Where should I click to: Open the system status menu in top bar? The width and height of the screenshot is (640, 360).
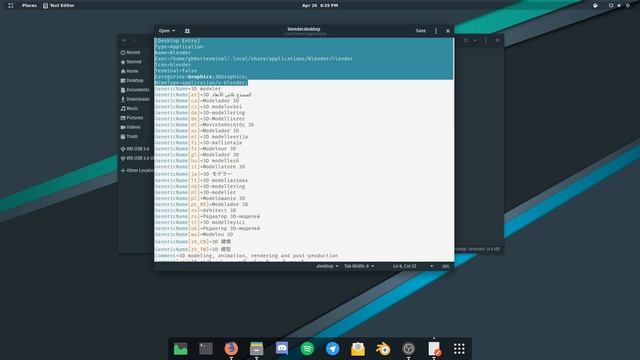619,5
